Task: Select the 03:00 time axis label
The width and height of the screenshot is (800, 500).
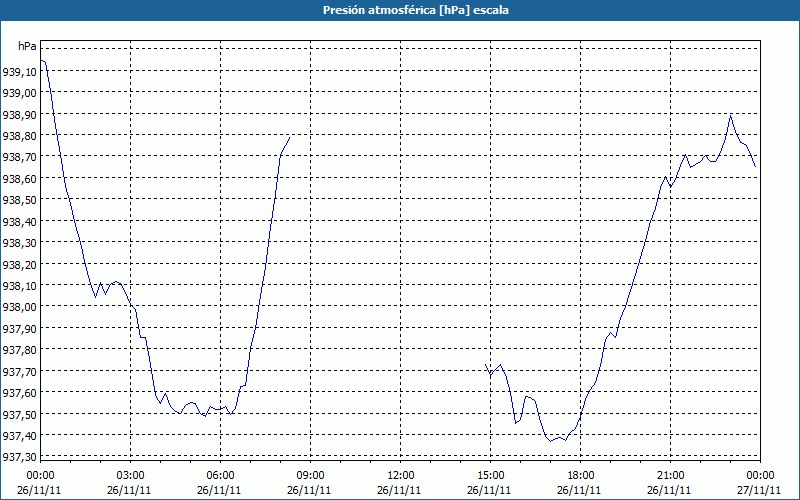Action: pos(131,476)
